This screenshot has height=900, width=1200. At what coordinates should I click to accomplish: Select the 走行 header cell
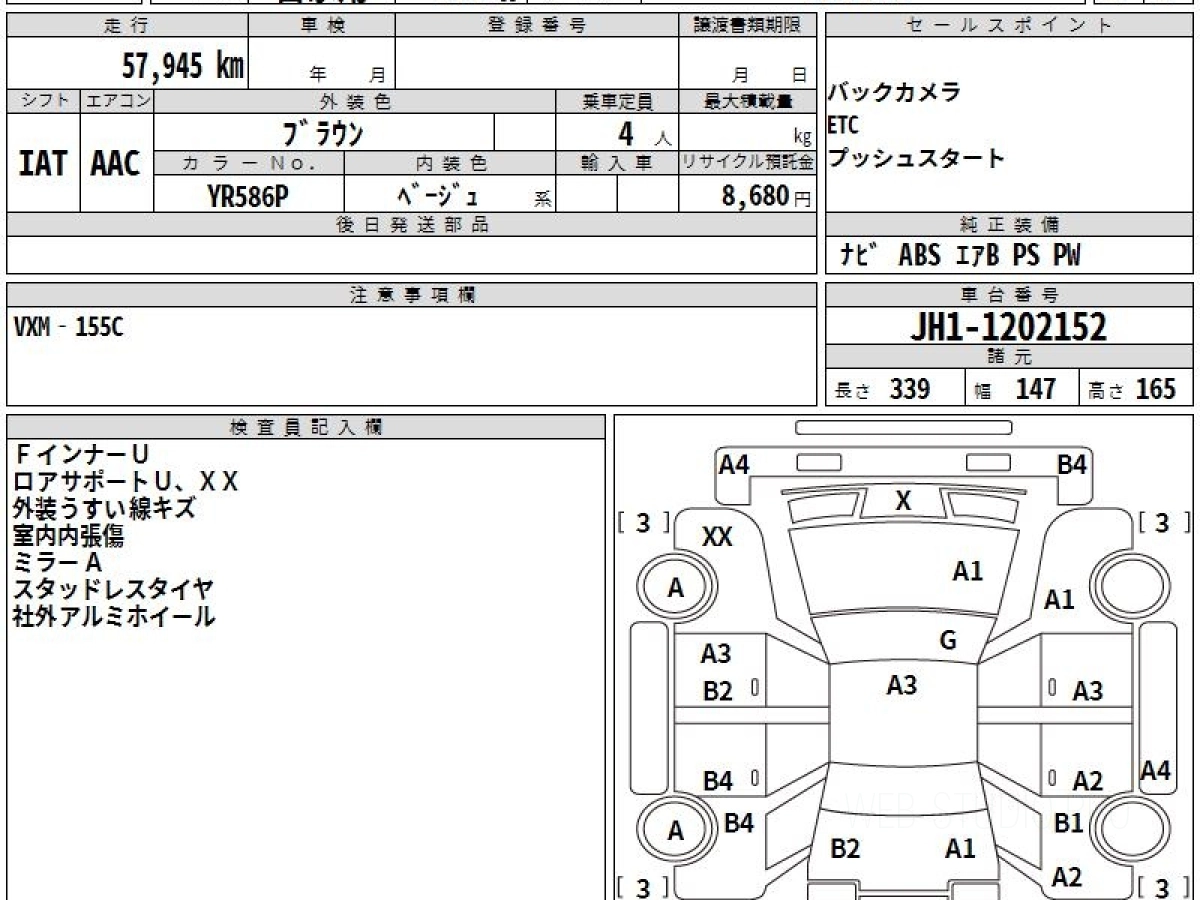pyautogui.click(x=127, y=27)
